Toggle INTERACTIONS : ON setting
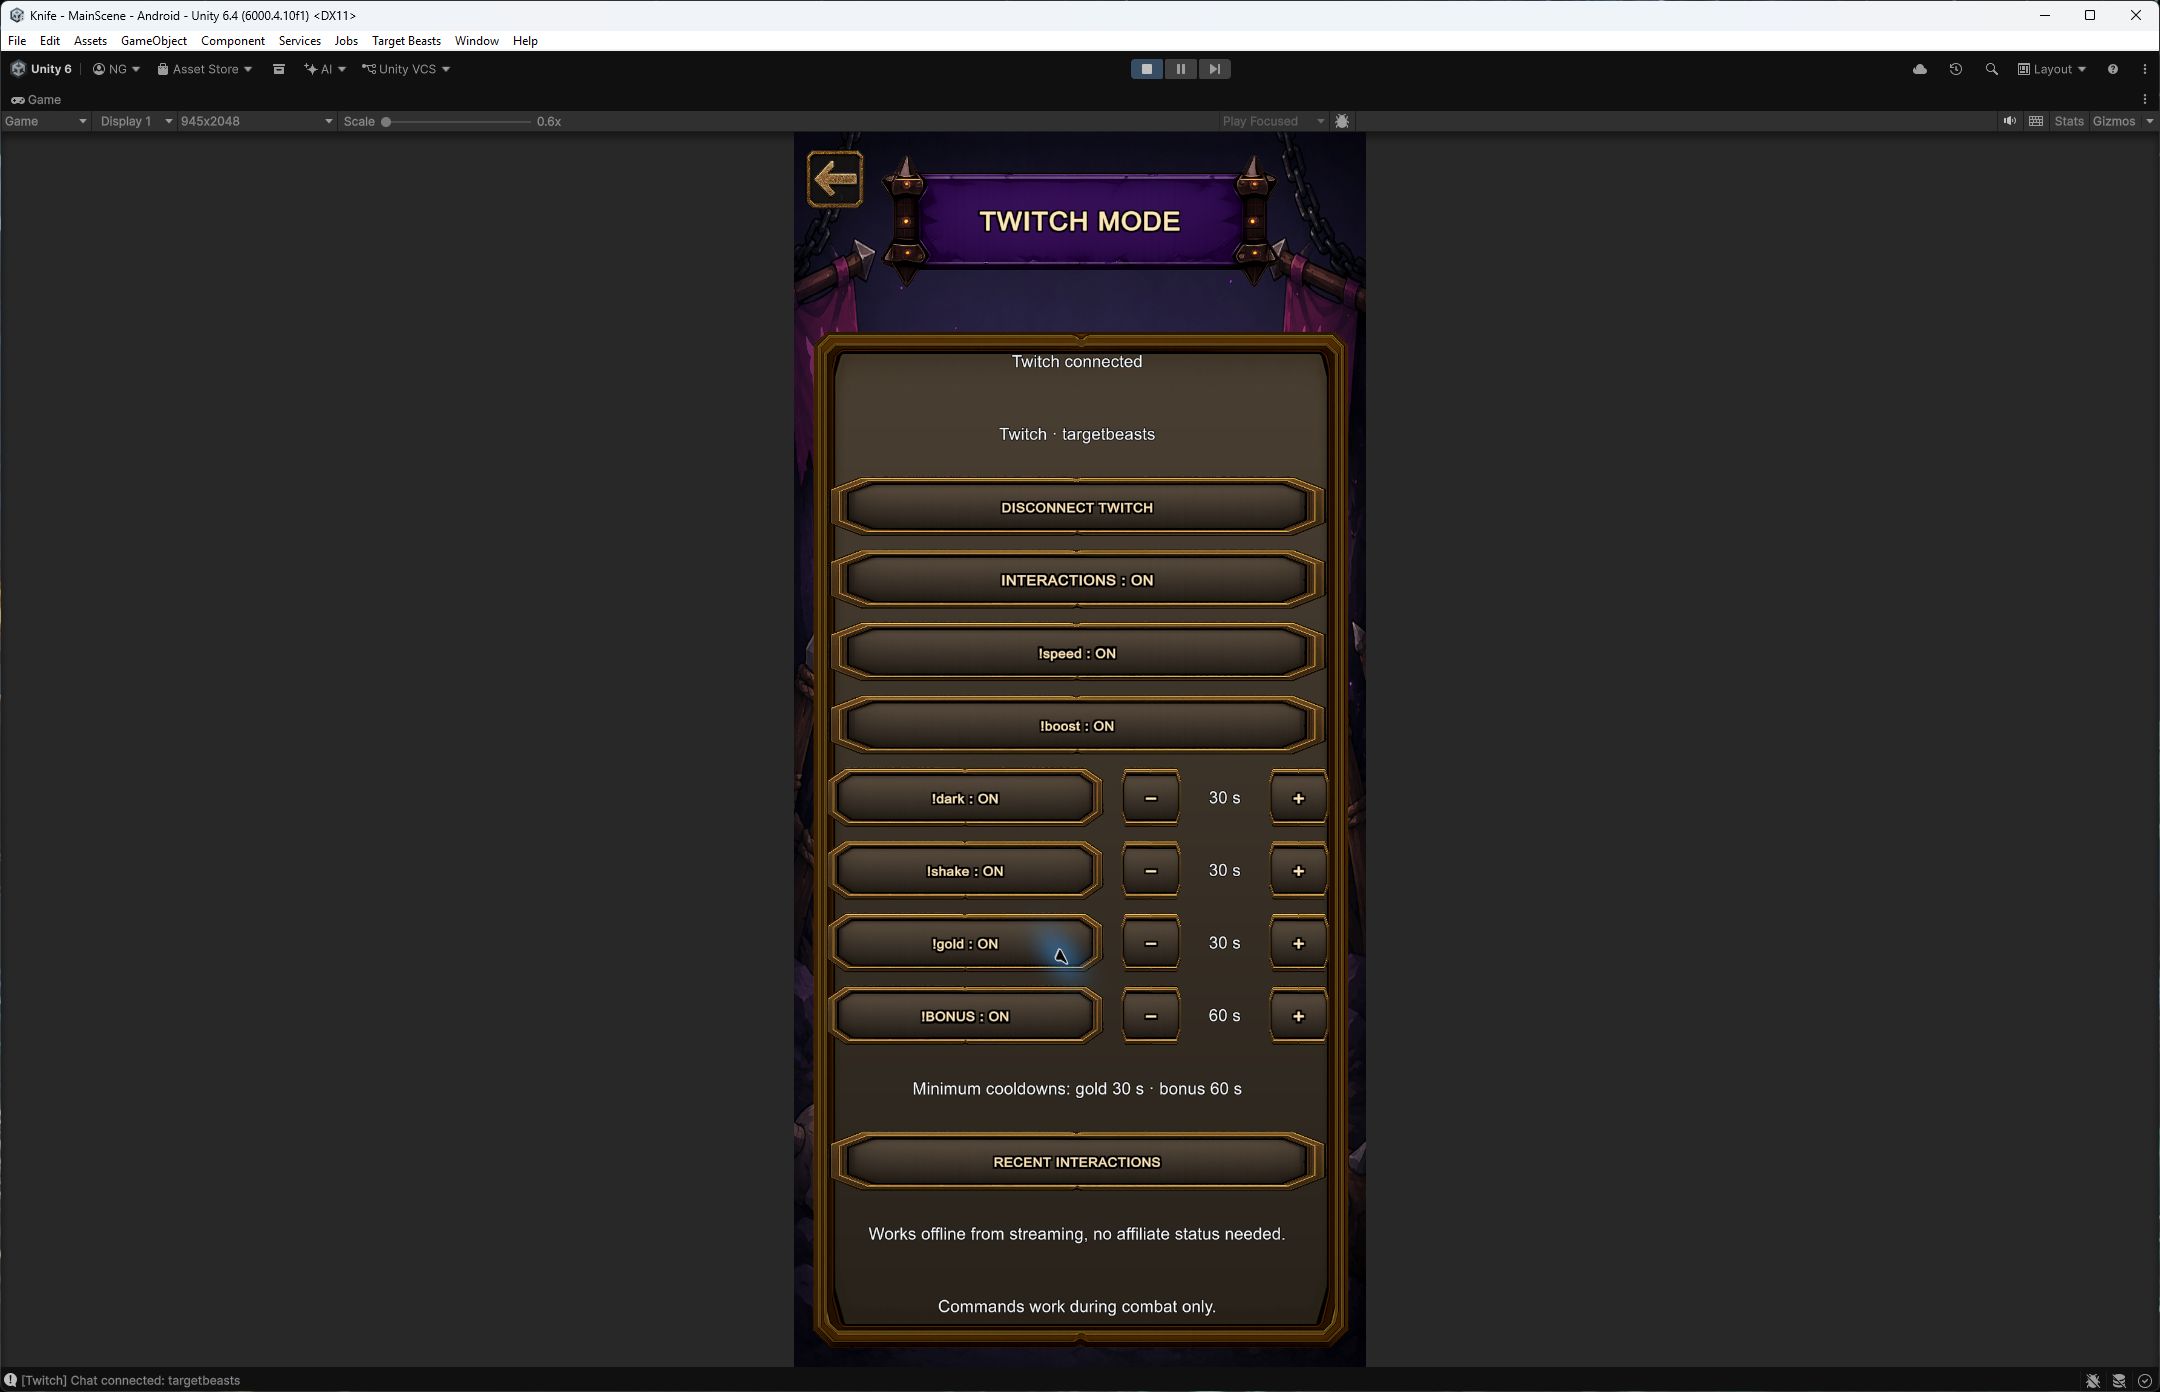The height and width of the screenshot is (1392, 2160). tap(1077, 580)
